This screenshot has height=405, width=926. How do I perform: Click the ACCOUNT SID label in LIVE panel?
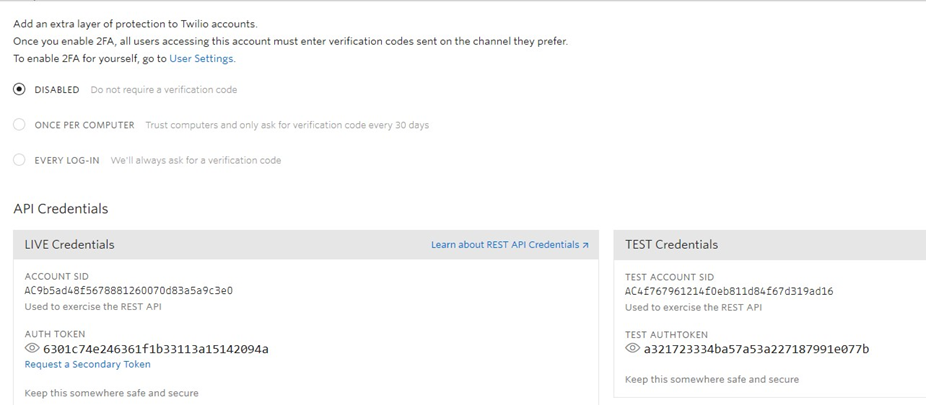(56, 277)
